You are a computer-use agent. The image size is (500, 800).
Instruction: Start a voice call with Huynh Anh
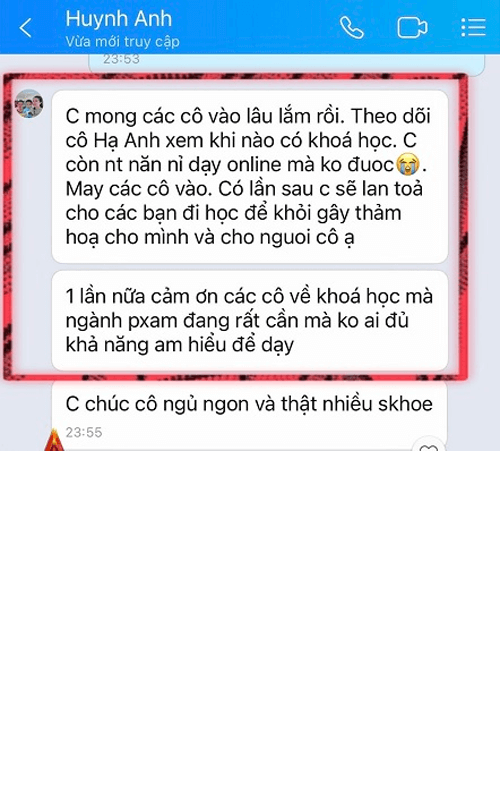(352, 28)
